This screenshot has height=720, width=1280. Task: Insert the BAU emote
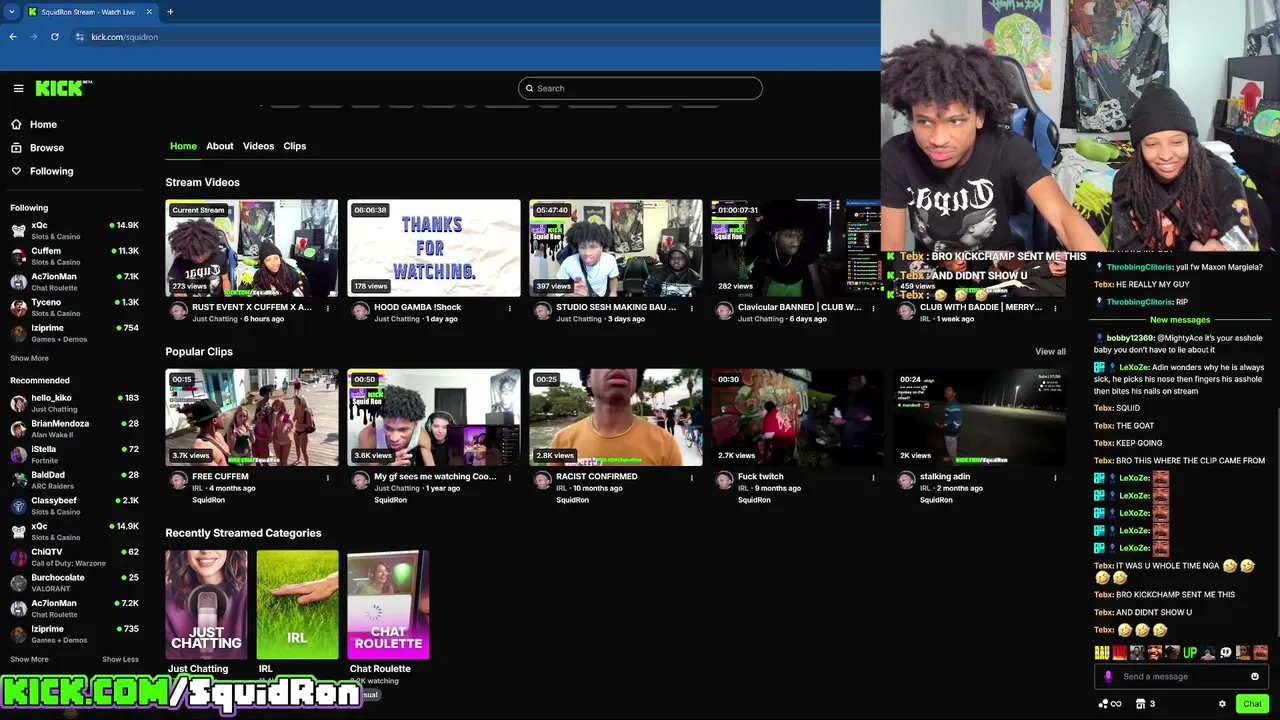(x=1102, y=653)
